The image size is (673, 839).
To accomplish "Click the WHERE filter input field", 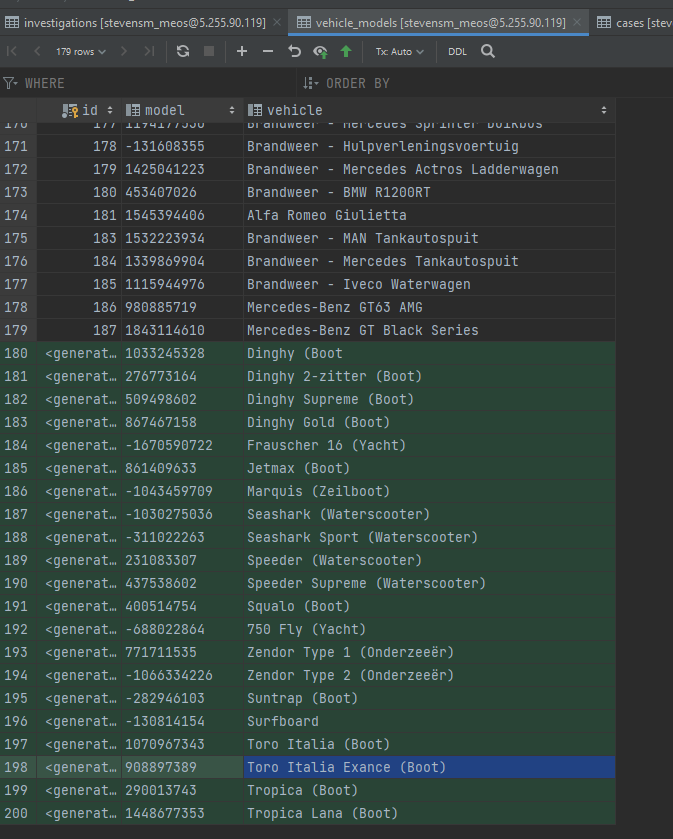I will pos(150,83).
